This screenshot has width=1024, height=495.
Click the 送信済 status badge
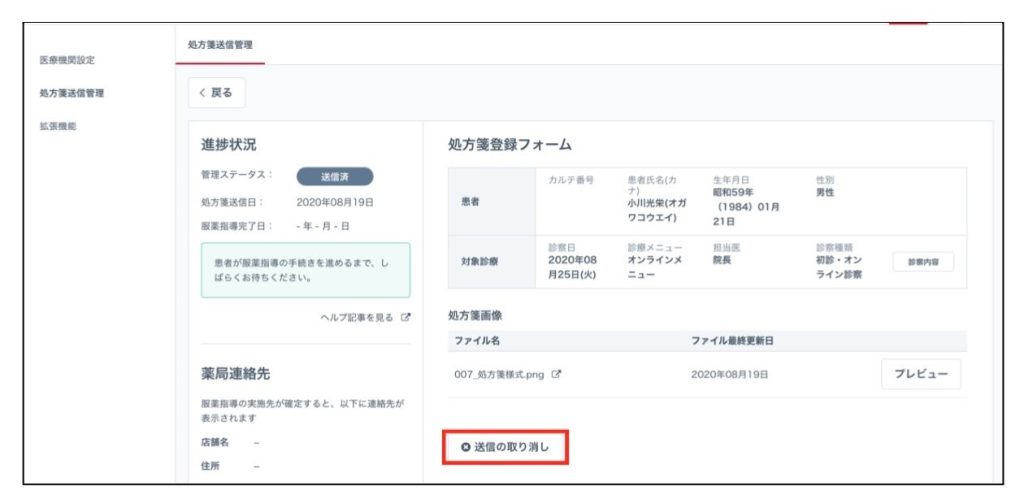click(334, 176)
